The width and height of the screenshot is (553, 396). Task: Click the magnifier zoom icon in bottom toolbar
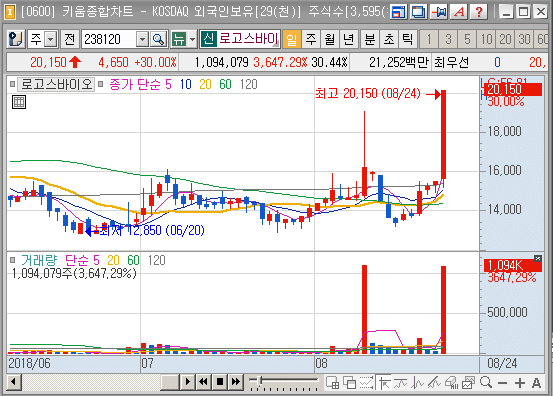pos(486,382)
